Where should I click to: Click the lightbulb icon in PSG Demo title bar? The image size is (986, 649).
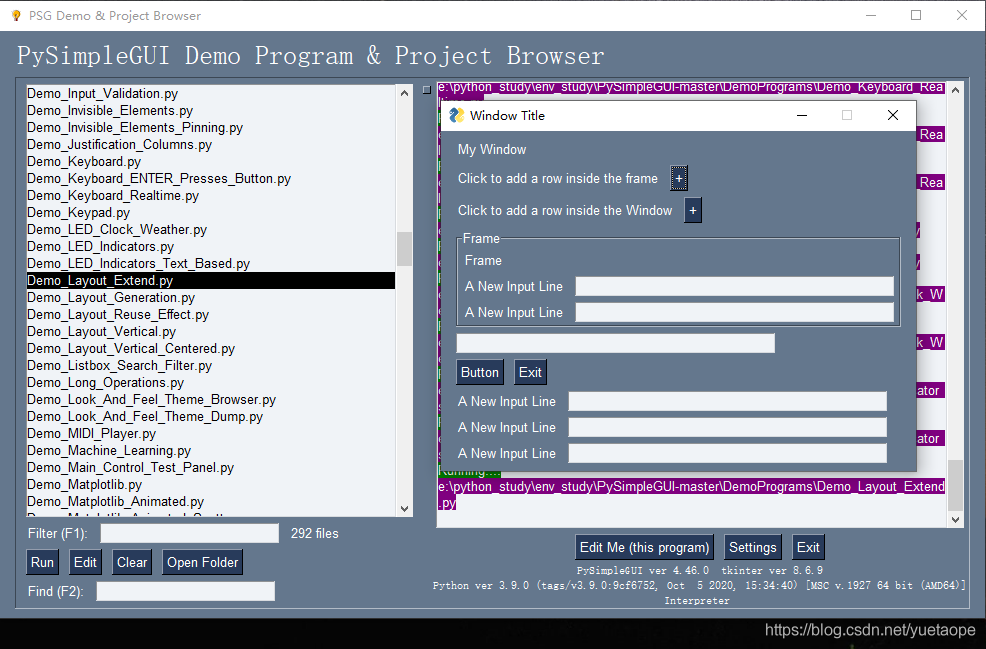pos(16,15)
